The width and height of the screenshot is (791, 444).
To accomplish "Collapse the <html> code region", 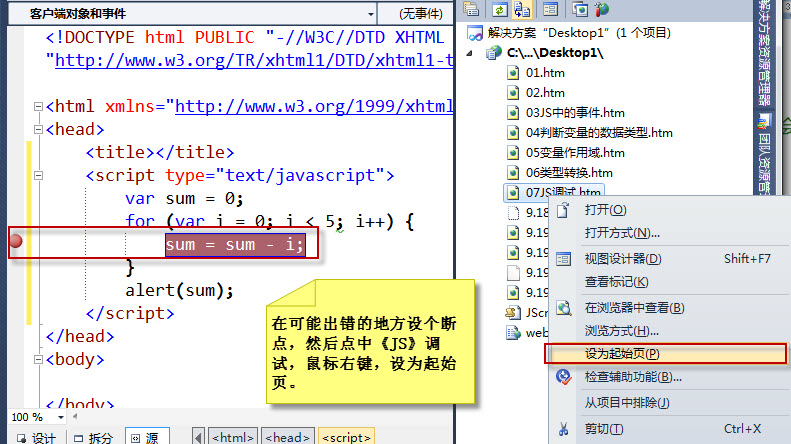I will coord(38,106).
